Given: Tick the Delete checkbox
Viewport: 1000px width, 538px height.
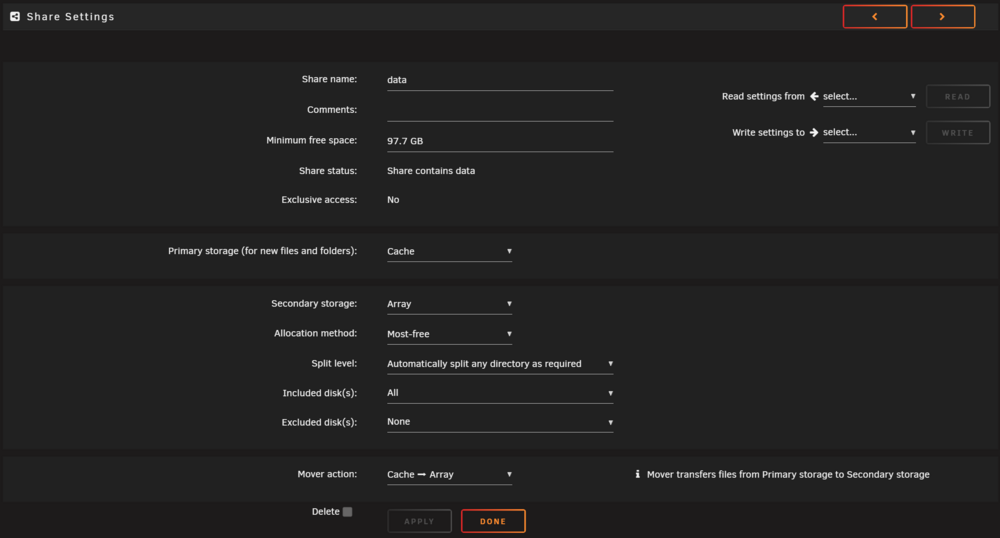Looking at the screenshot, I should coord(348,512).
